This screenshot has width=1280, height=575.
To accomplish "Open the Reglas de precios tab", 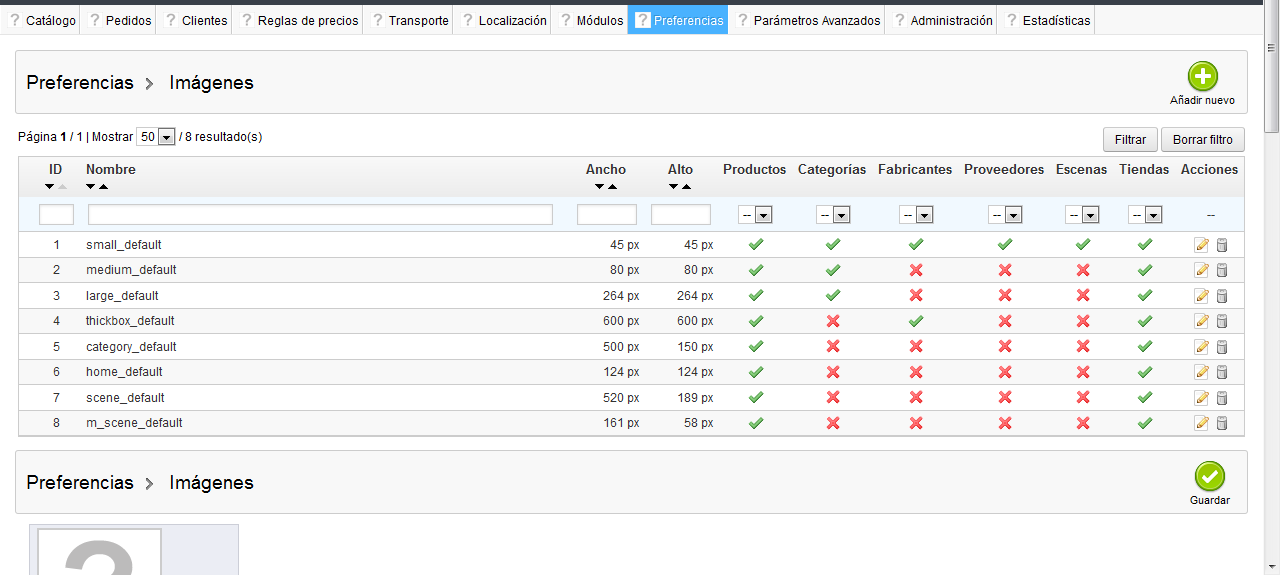I will point(298,20).
